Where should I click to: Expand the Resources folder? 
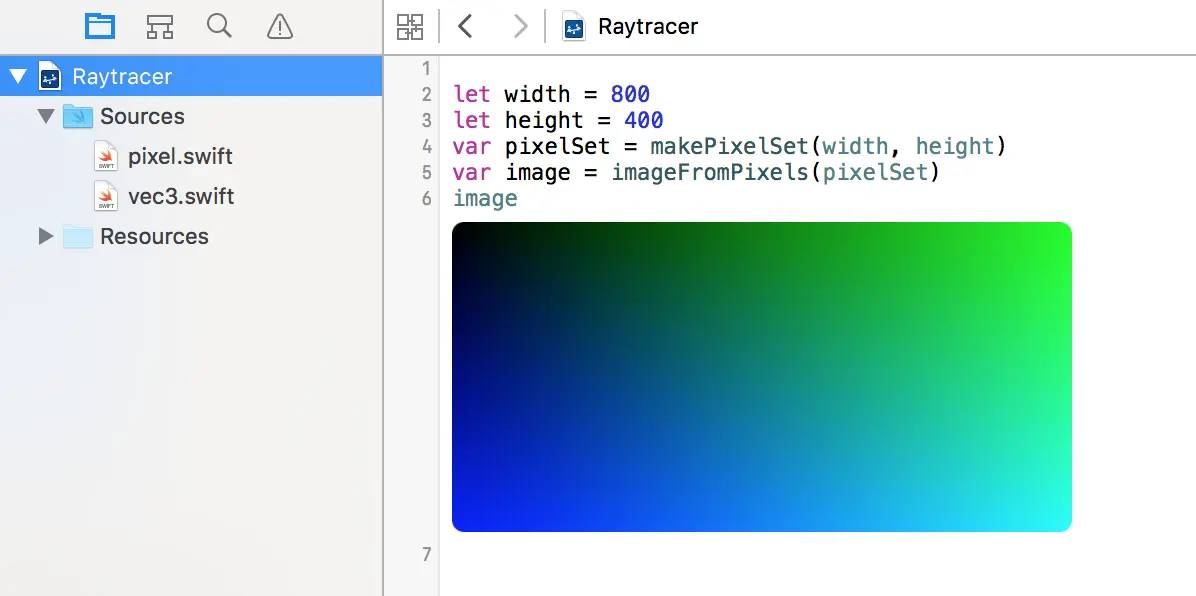pyautogui.click(x=45, y=236)
